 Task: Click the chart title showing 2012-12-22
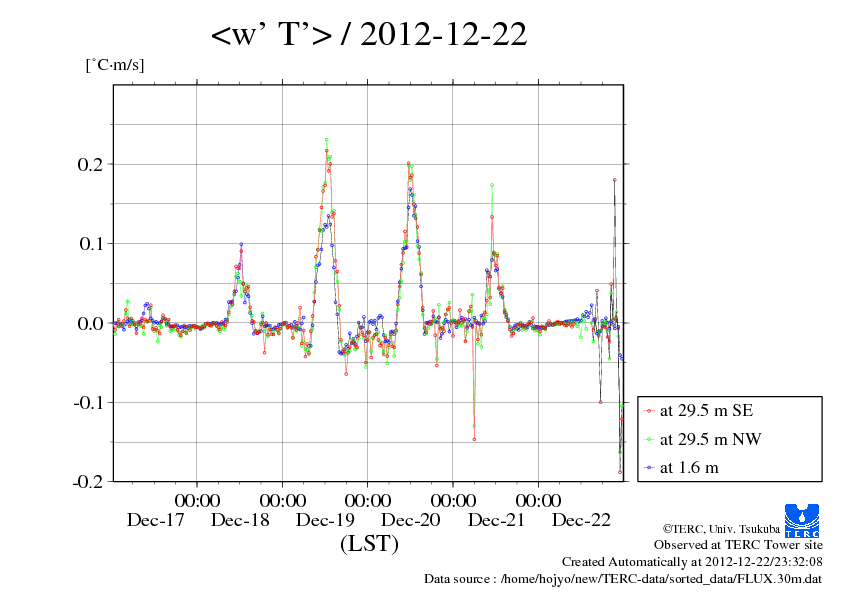[369, 36]
